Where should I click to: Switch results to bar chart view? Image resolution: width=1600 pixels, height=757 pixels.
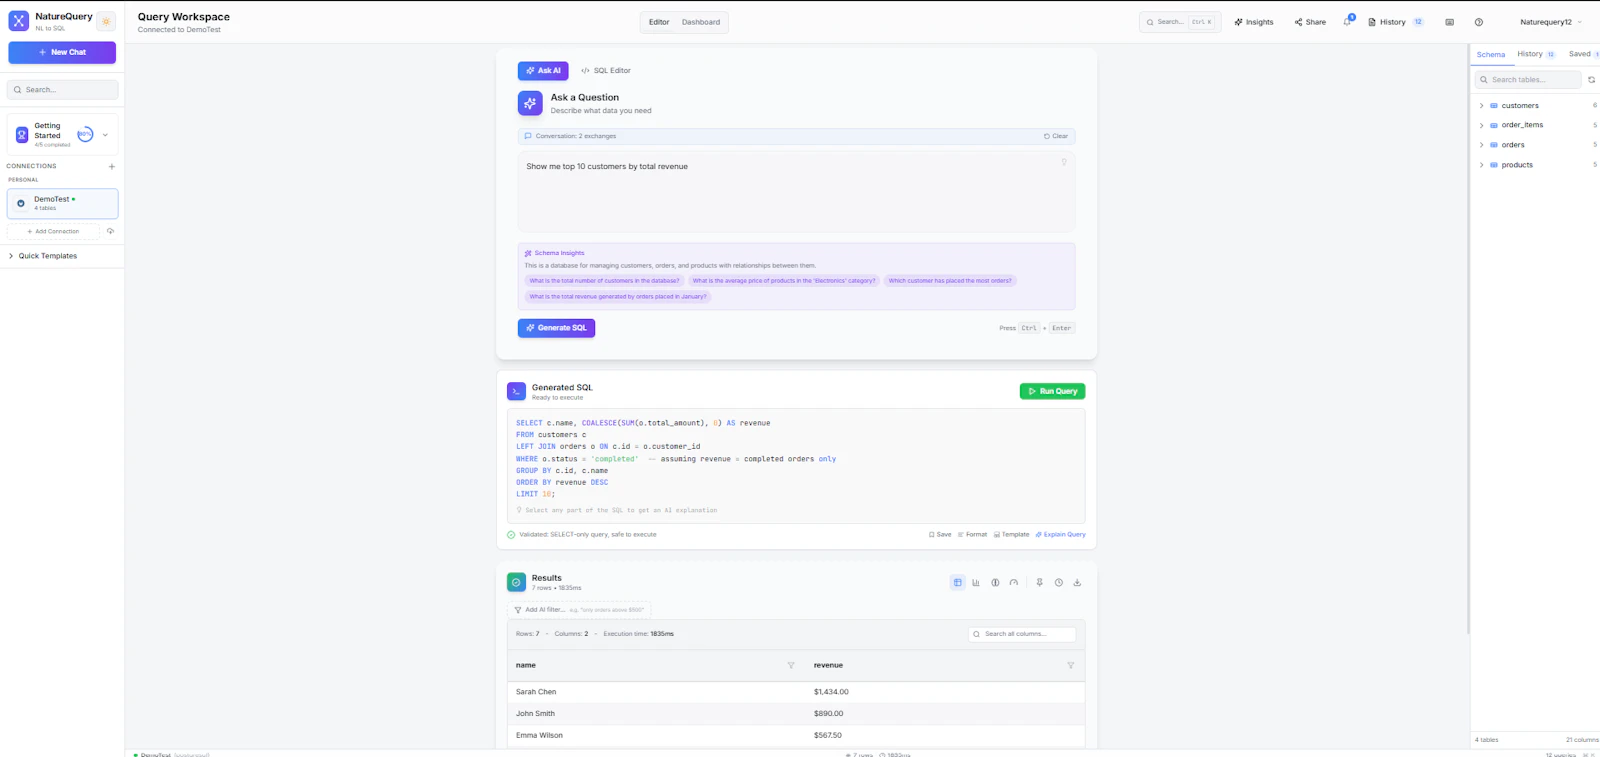976,582
